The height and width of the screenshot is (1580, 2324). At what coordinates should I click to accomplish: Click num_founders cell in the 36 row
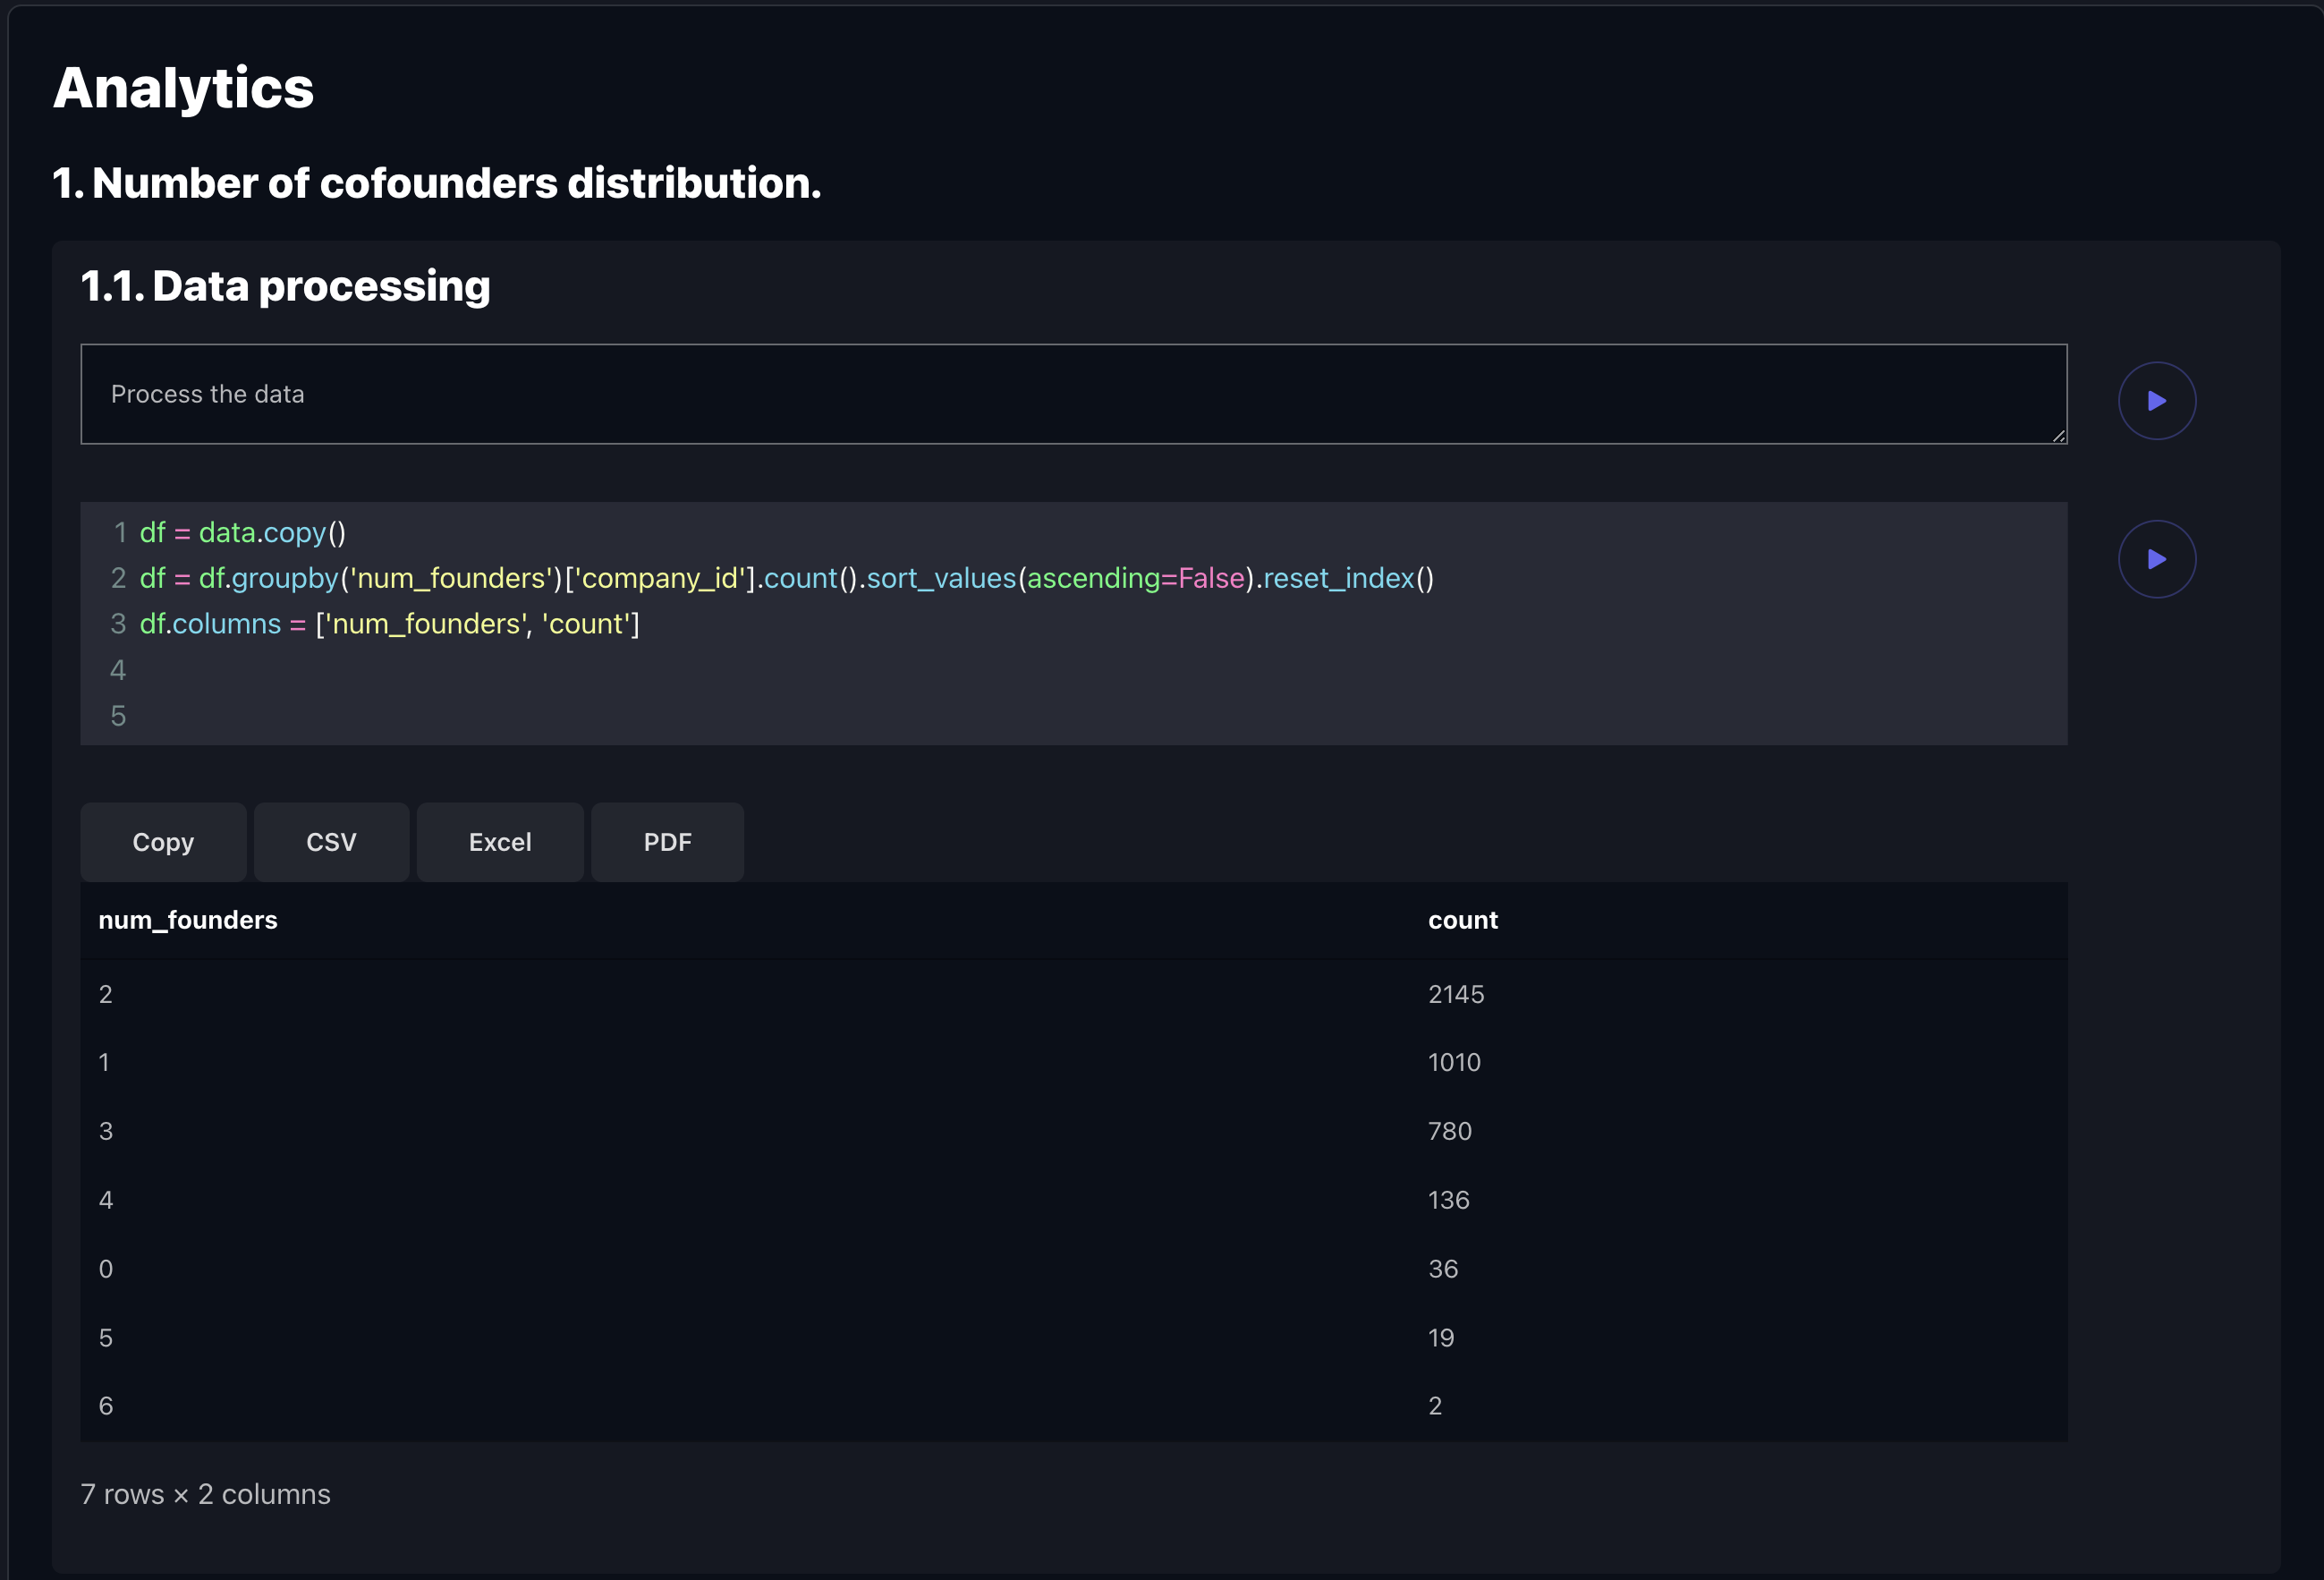pyautogui.click(x=105, y=1269)
